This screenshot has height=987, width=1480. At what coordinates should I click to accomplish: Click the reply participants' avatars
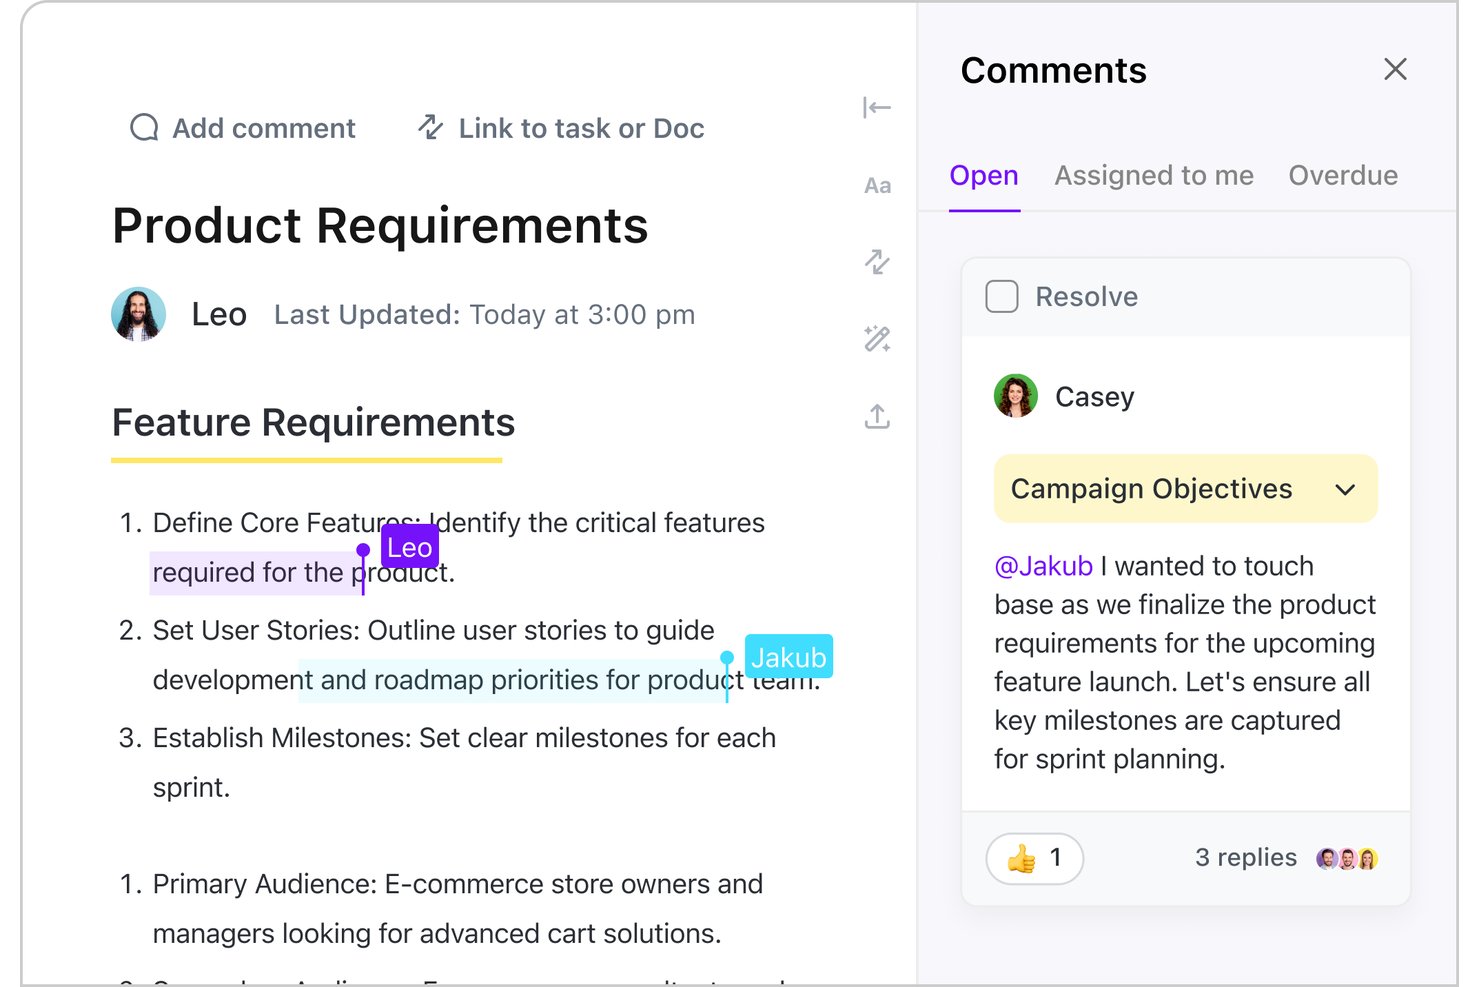1347,858
